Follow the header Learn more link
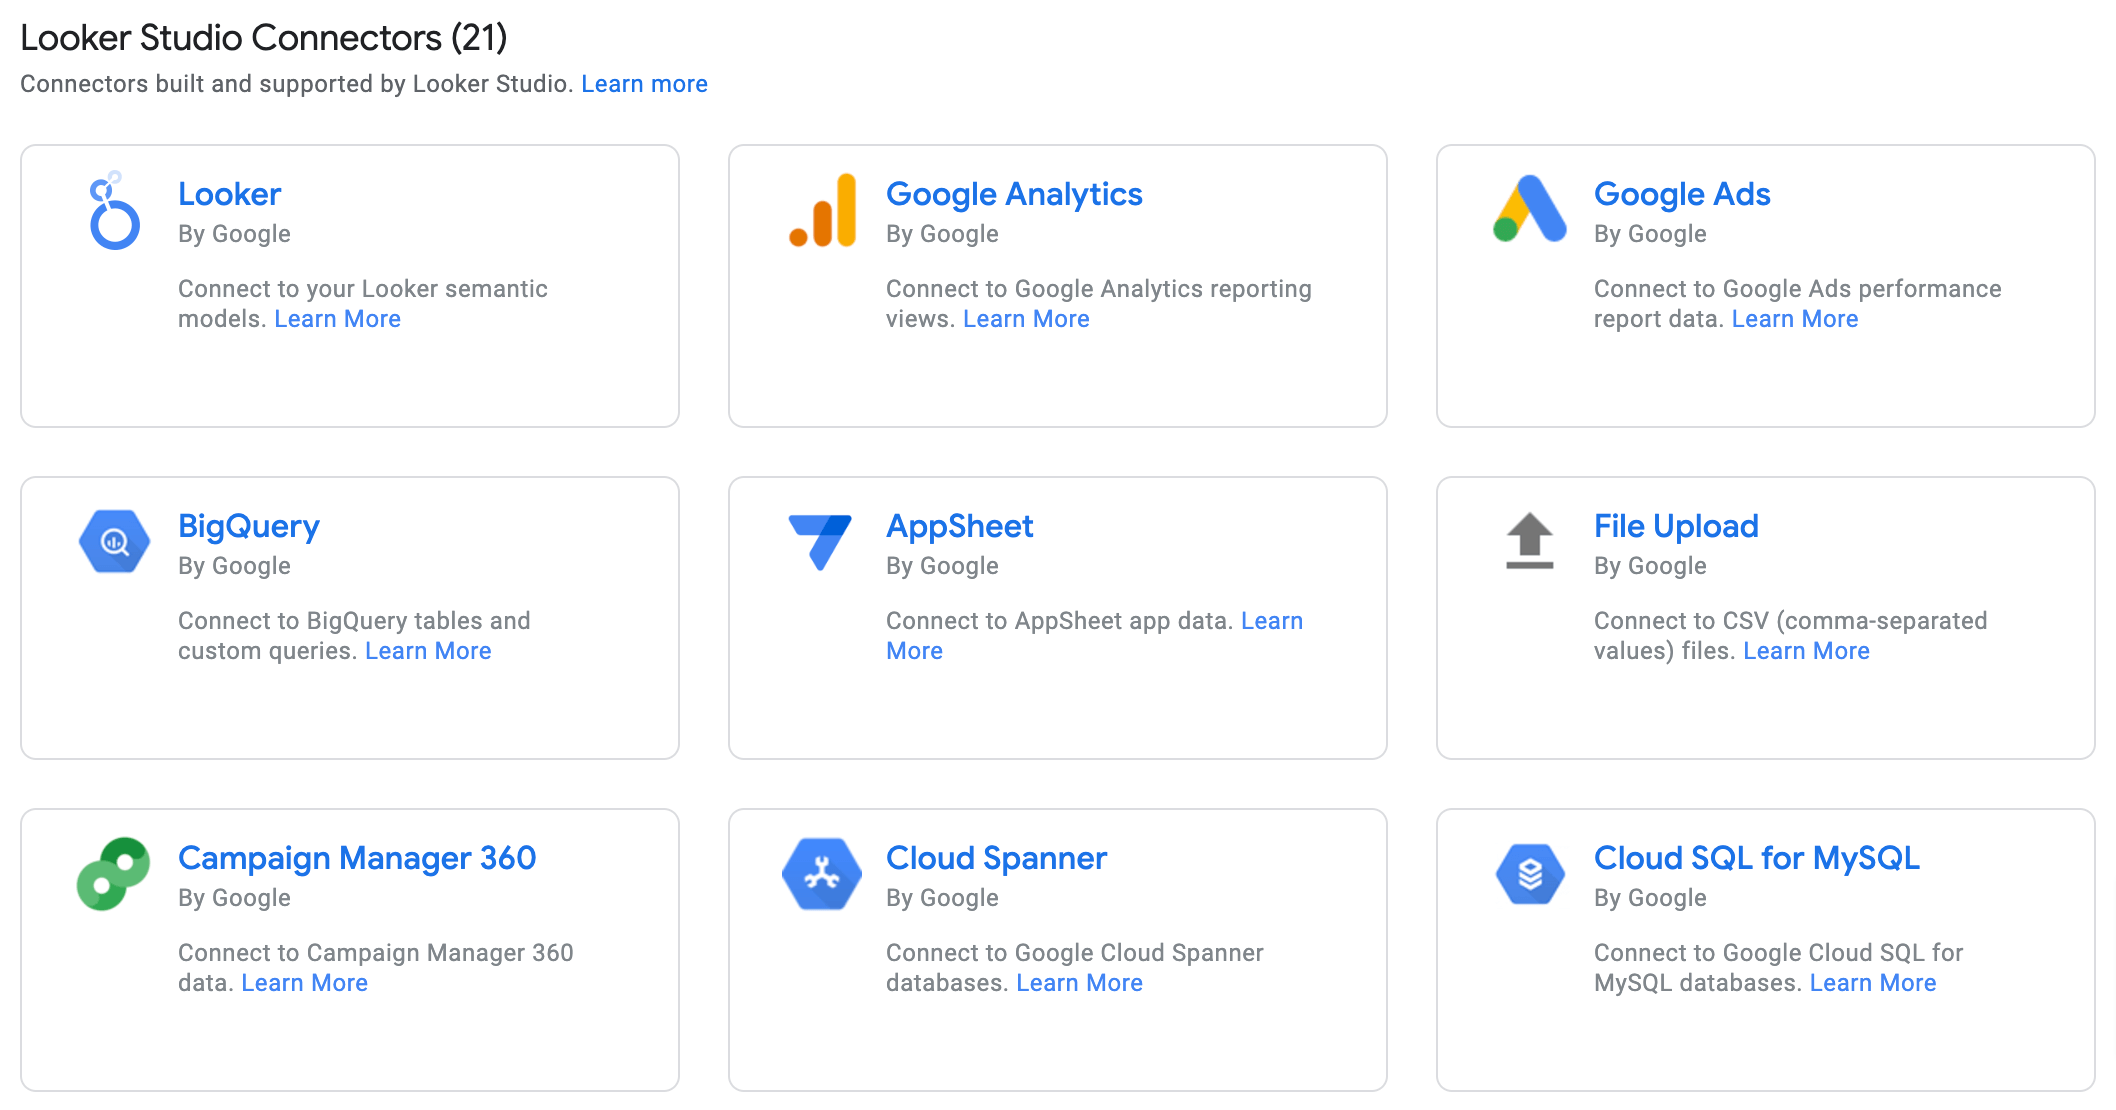The height and width of the screenshot is (1110, 2116). (644, 84)
